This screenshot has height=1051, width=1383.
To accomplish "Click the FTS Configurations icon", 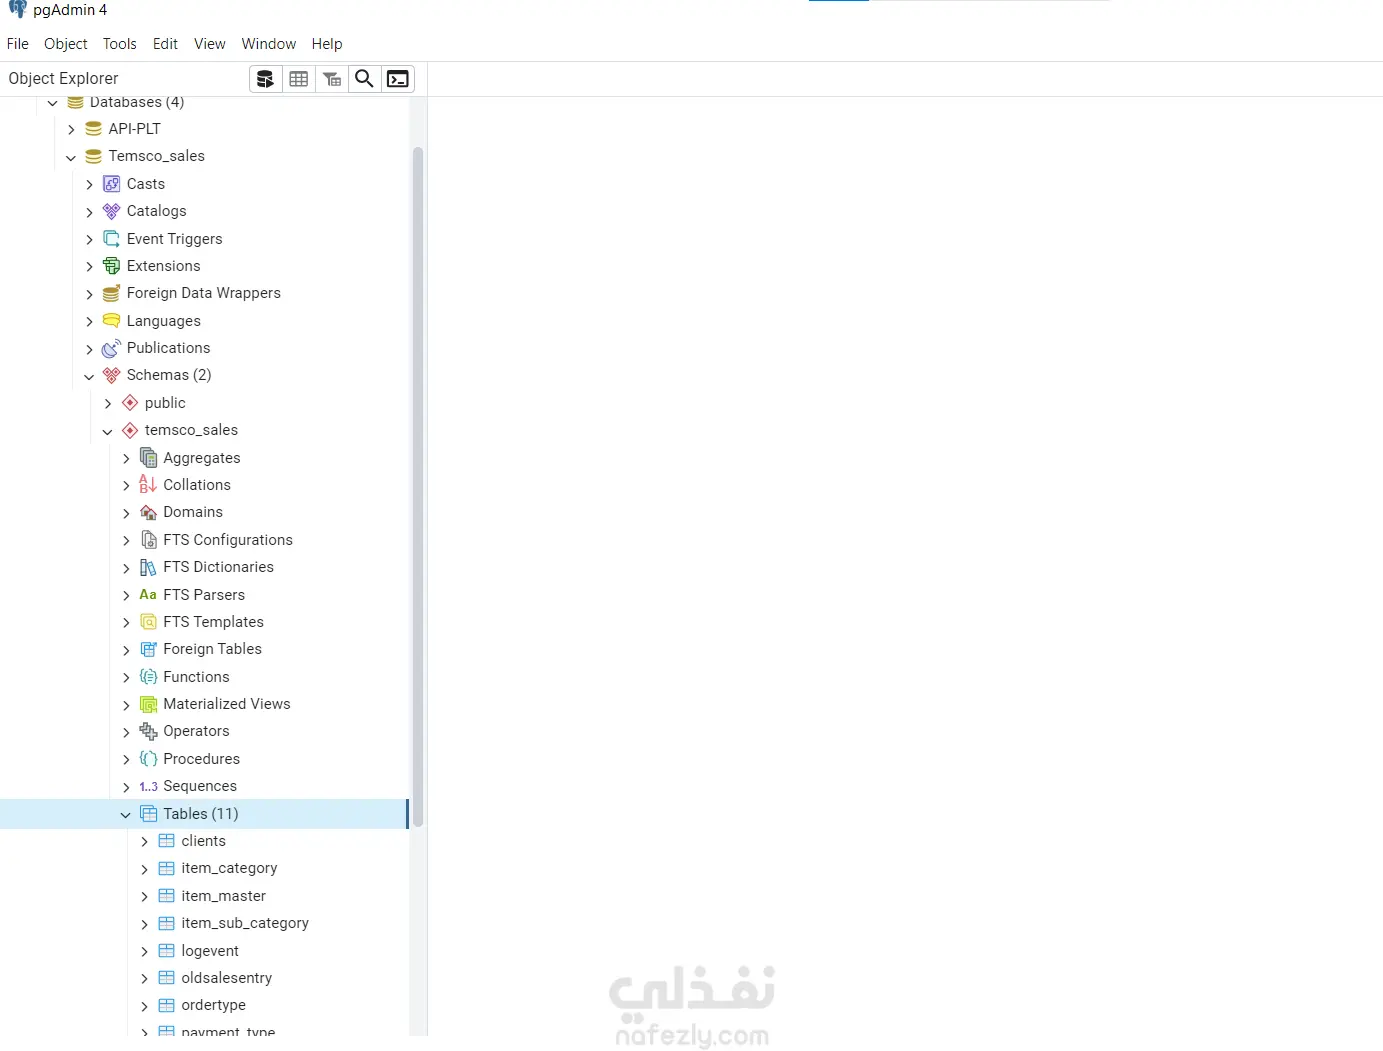I will click(148, 540).
